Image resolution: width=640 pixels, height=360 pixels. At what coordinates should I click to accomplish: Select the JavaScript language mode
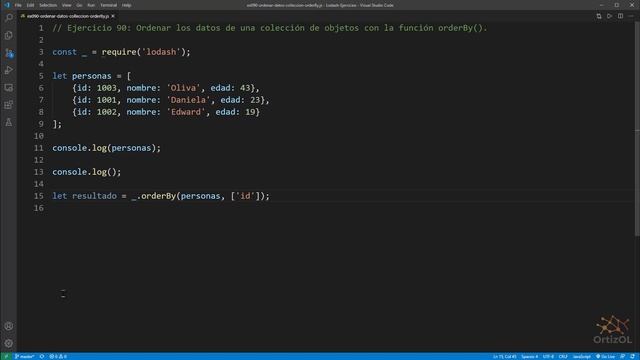[x=582, y=356]
